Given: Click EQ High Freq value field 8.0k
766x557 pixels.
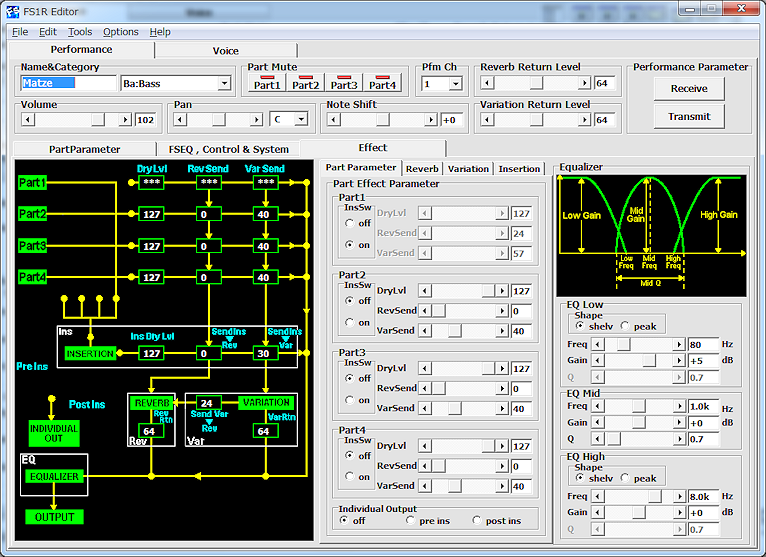Looking at the screenshot, I should click(703, 496).
